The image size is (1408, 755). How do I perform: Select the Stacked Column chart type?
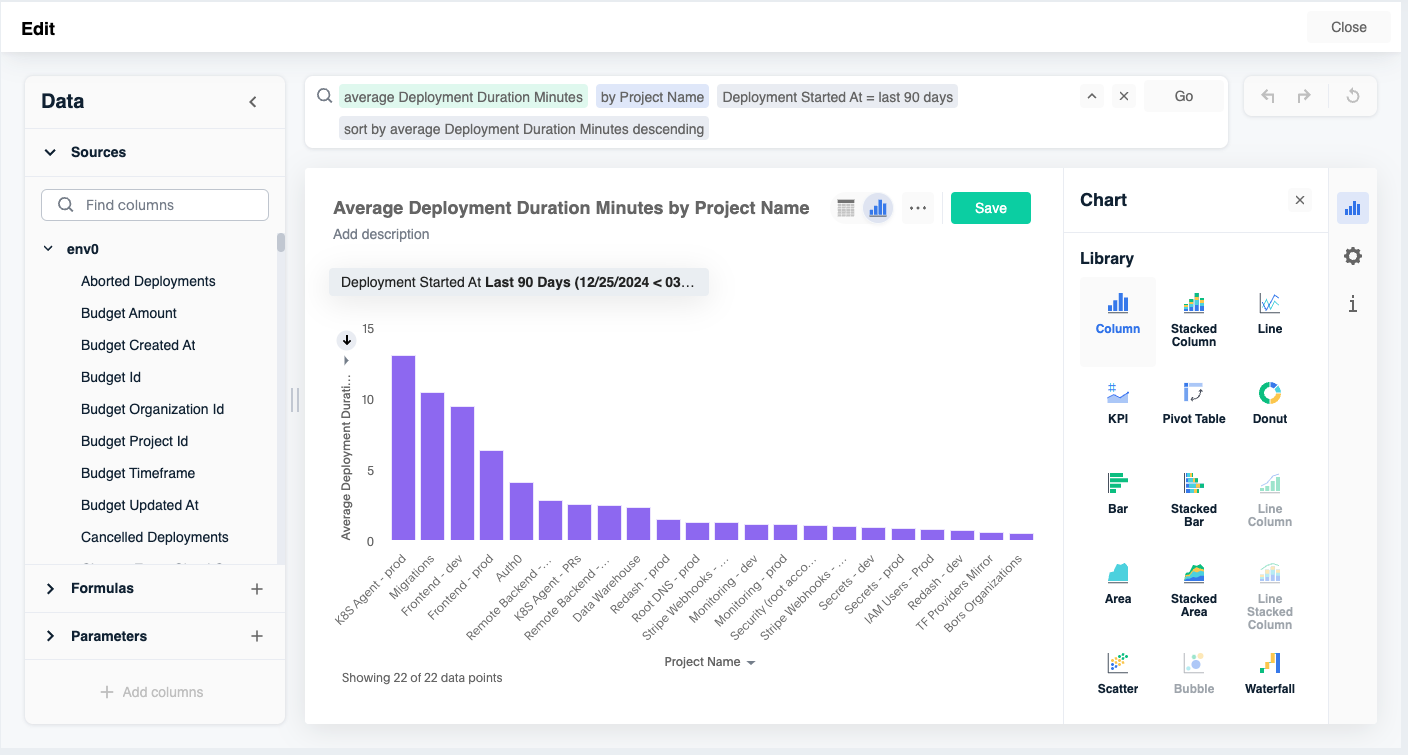1194,321
